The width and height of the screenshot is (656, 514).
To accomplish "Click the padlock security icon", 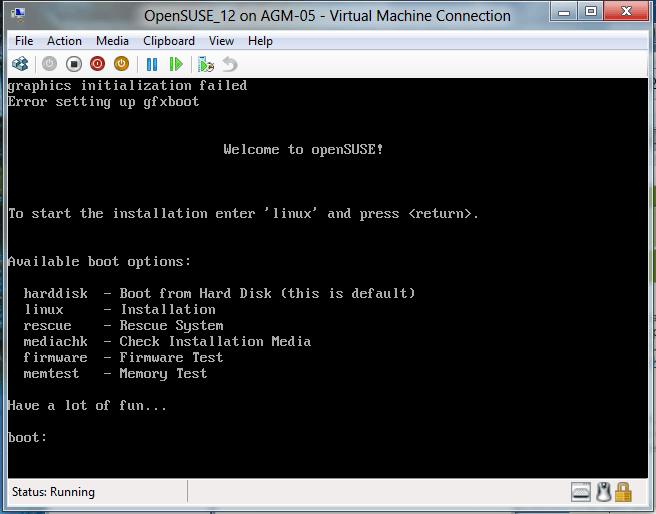I will tap(623, 492).
